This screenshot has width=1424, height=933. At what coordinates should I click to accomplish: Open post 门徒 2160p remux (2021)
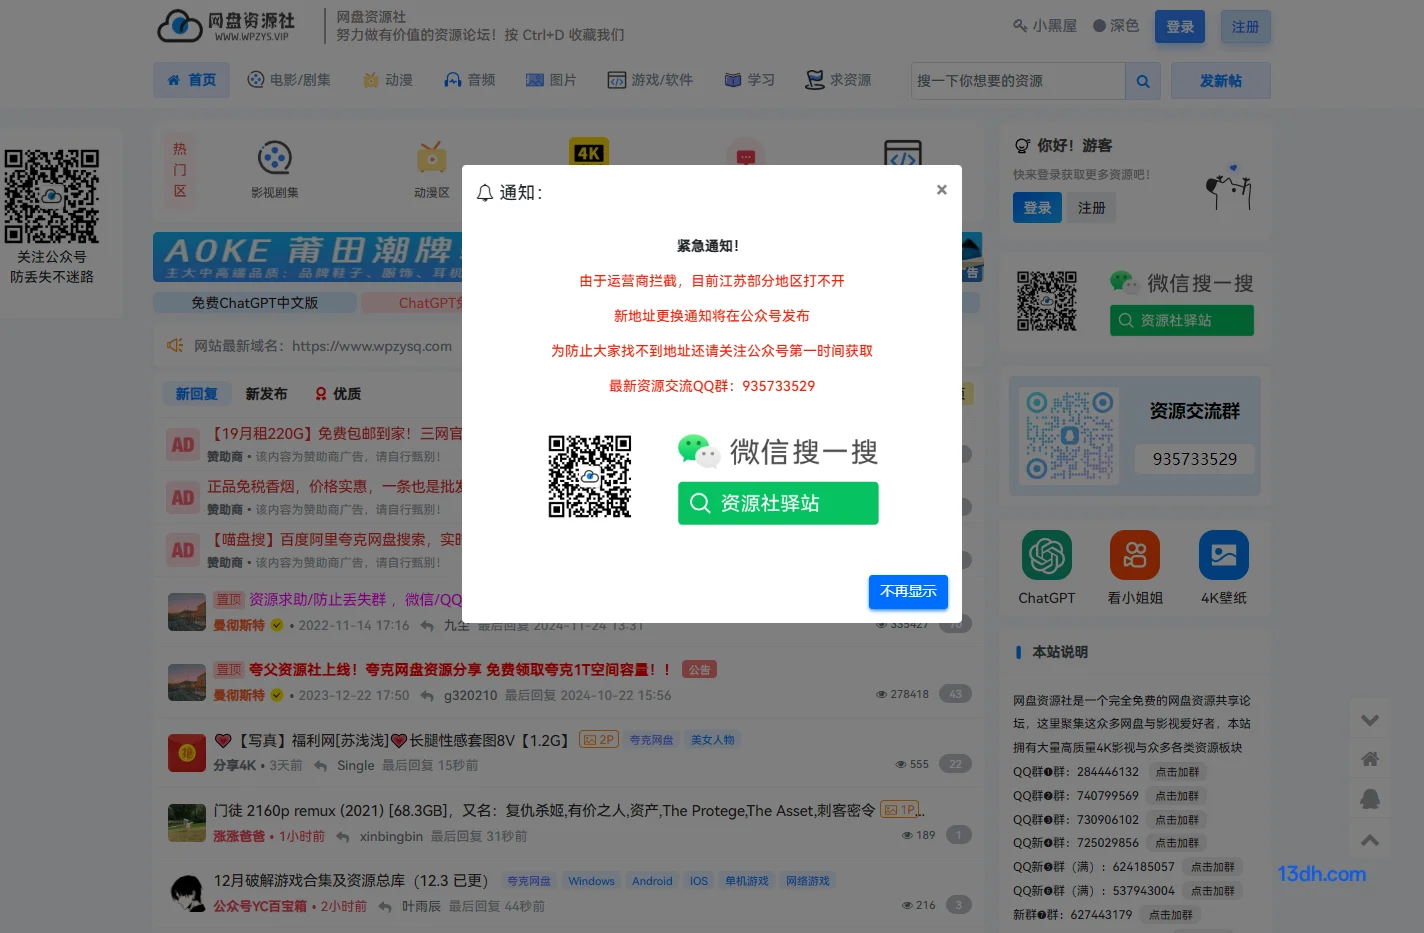coord(544,811)
